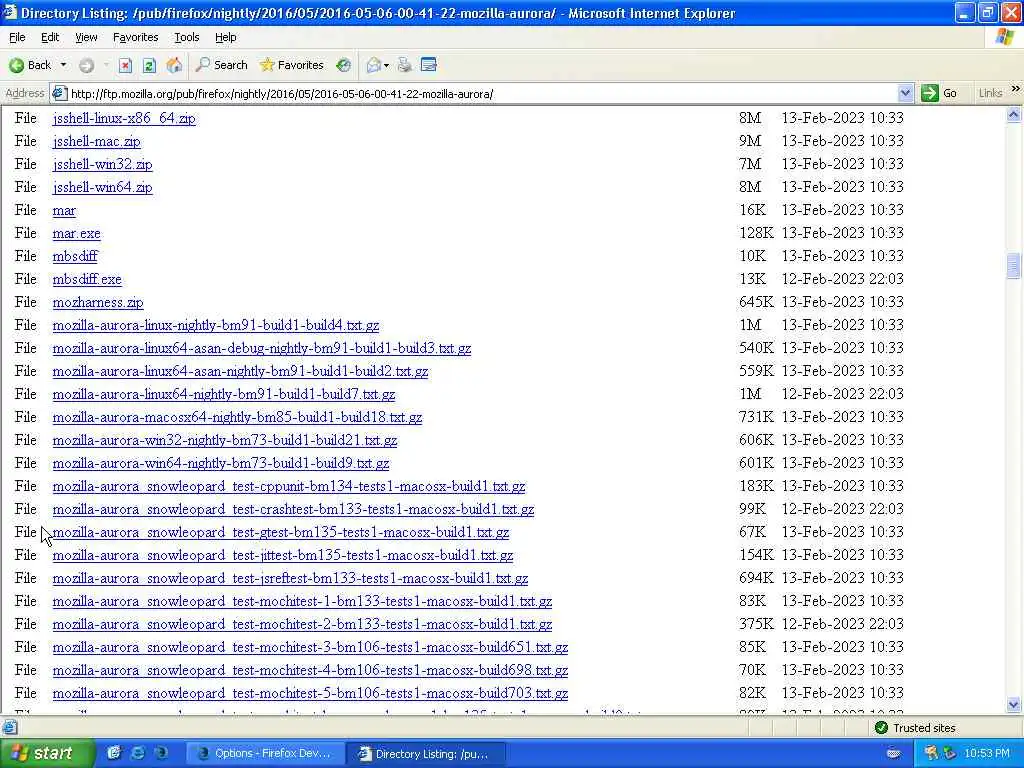1024x768 pixels.
Task: Open the Back history dropdown arrow
Action: coord(63,65)
